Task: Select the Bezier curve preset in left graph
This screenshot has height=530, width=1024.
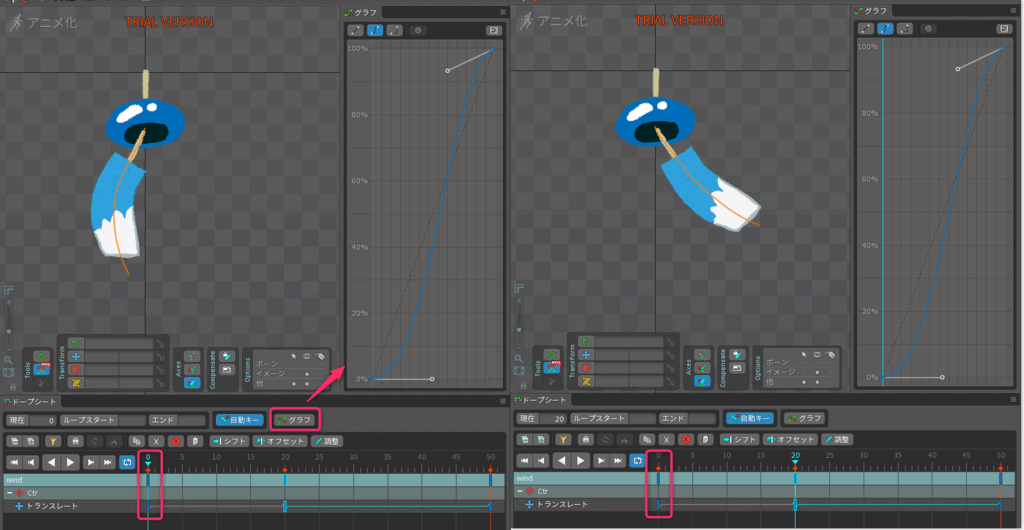Action: tap(376, 30)
